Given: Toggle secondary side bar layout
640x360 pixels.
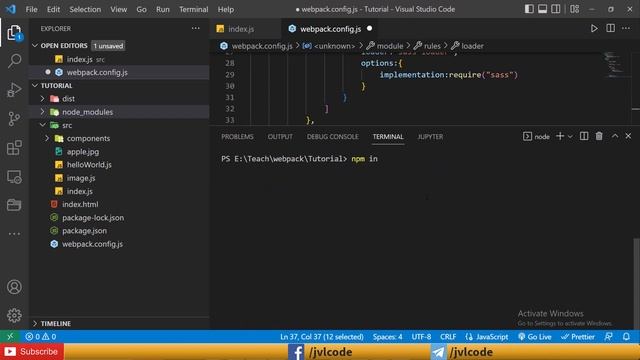Looking at the screenshot, I should pos(556,9).
